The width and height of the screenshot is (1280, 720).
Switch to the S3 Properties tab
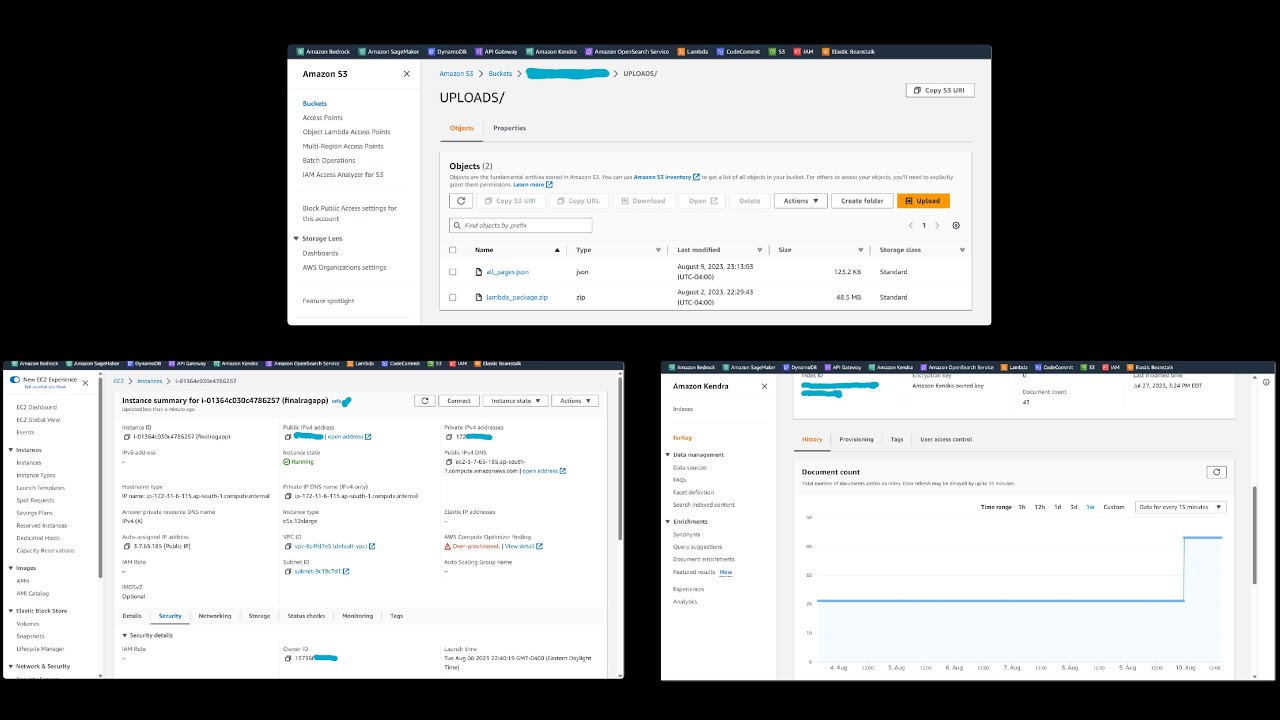[509, 128]
